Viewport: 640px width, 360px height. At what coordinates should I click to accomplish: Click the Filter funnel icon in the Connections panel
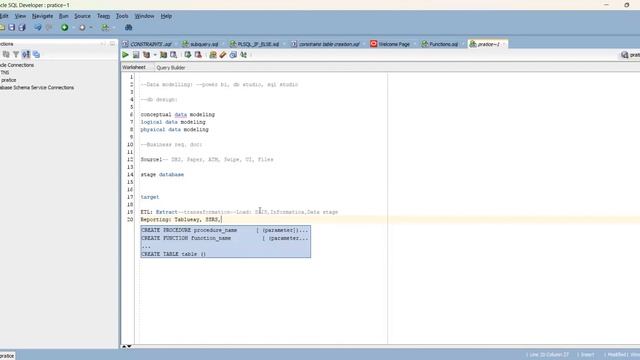[x=16, y=54]
